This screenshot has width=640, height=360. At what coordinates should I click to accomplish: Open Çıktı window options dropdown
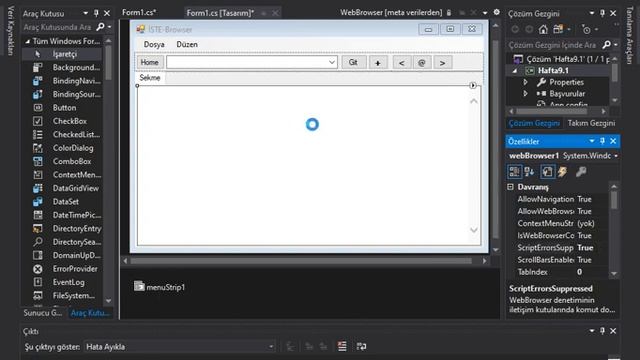coord(592,331)
